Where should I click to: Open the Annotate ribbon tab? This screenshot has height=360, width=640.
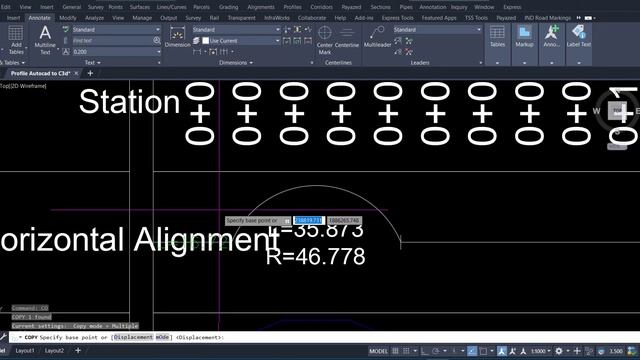tap(39, 18)
